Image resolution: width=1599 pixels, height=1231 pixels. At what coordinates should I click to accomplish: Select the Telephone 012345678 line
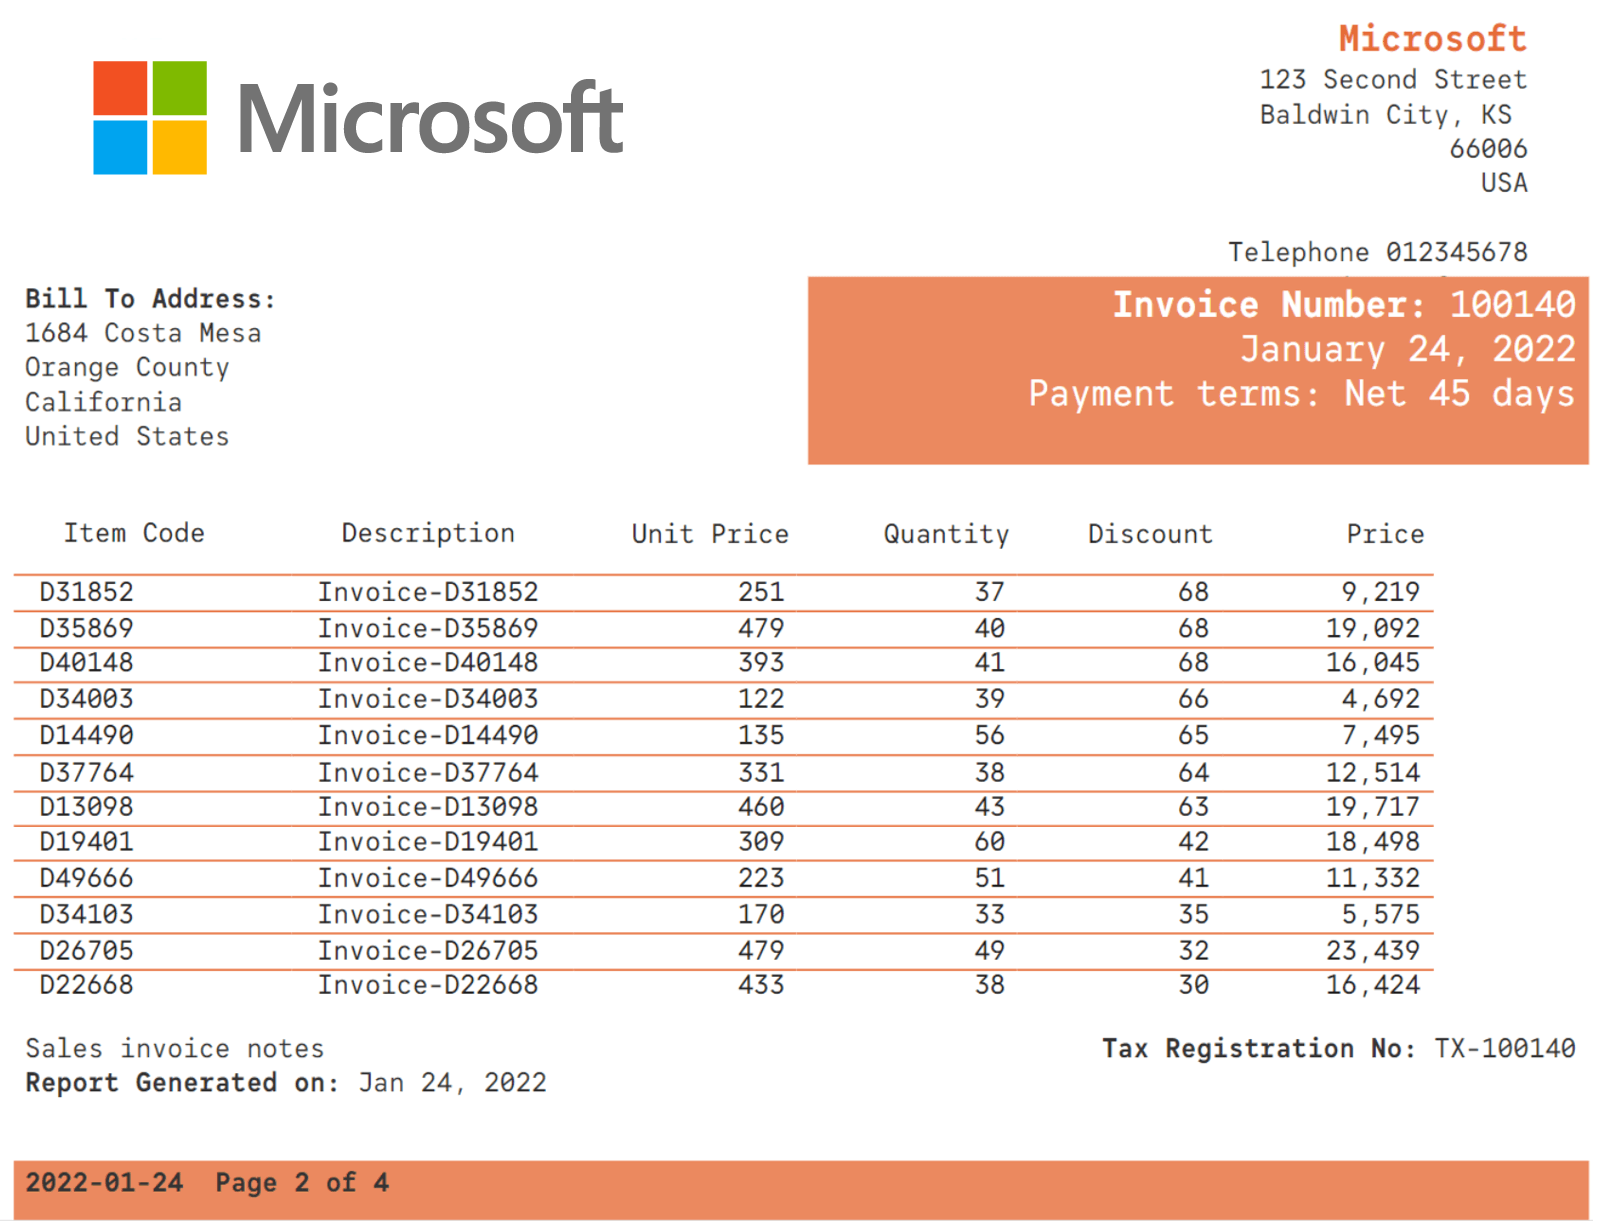pyautogui.click(x=1377, y=252)
